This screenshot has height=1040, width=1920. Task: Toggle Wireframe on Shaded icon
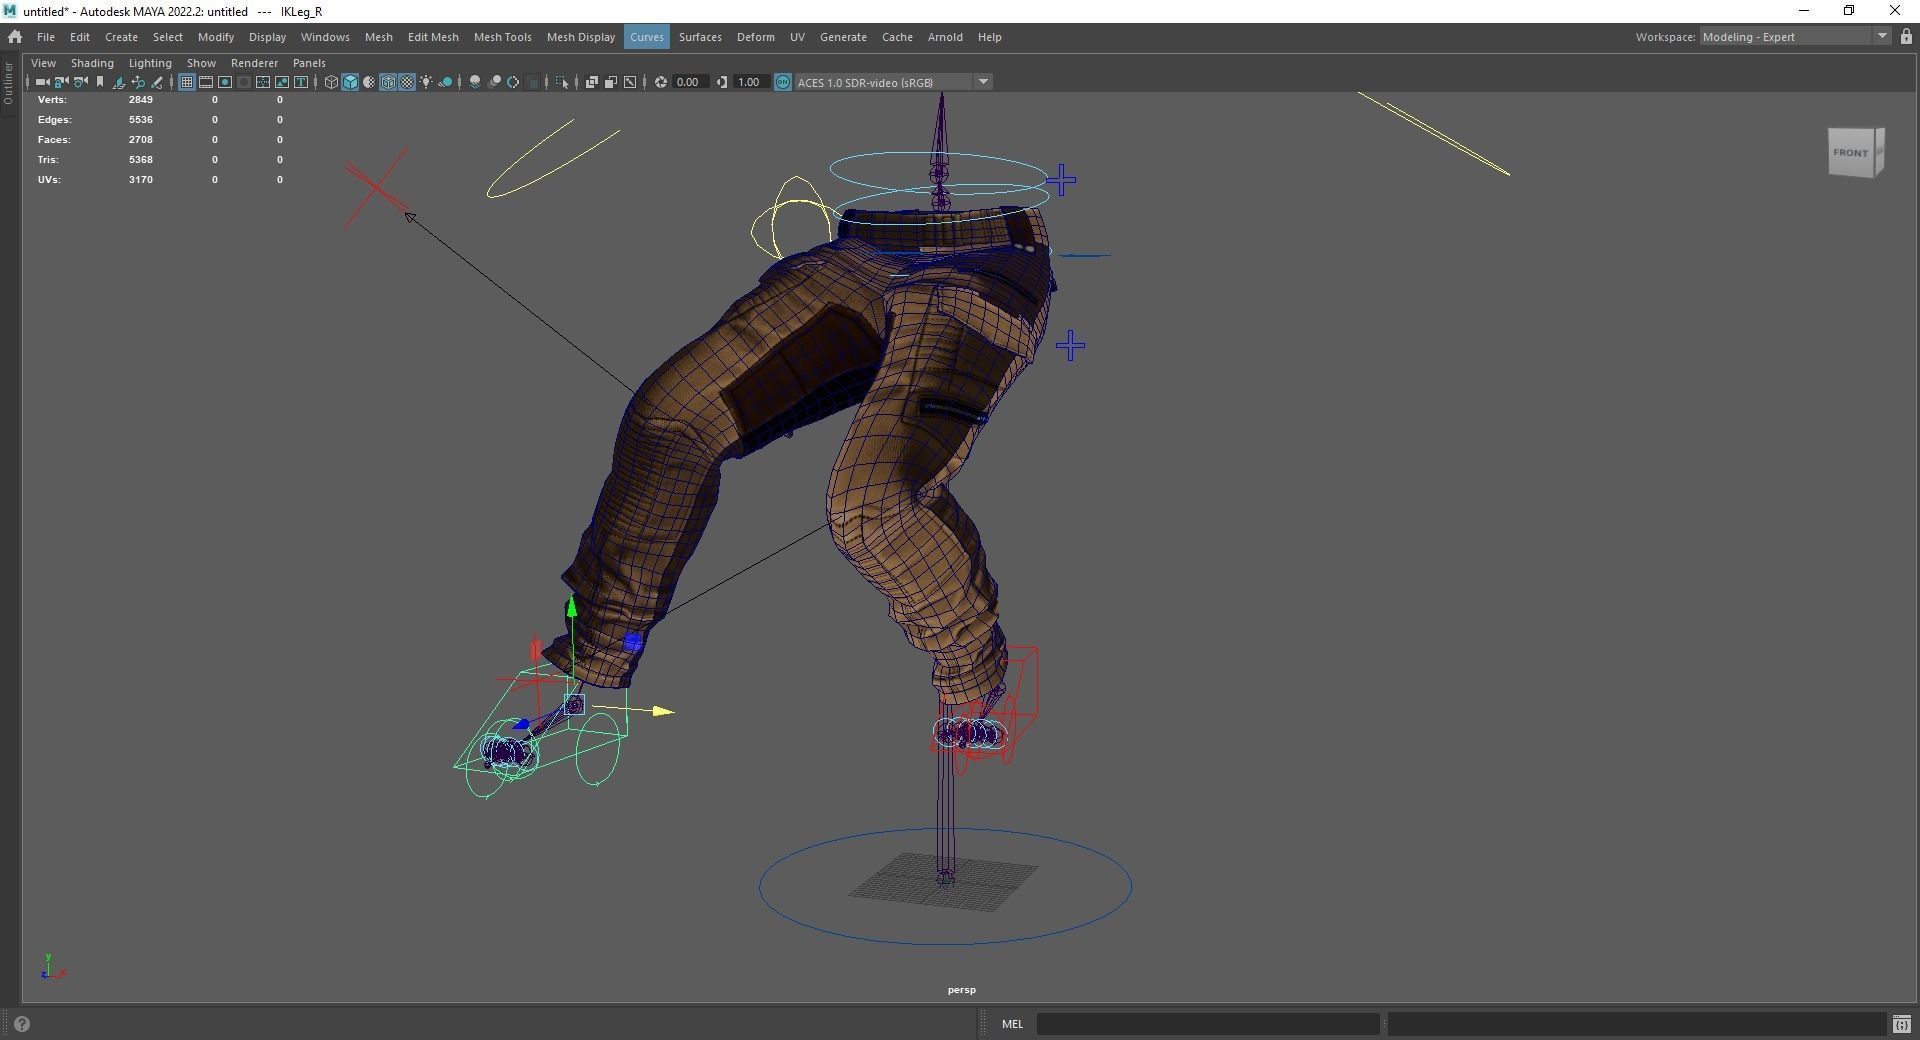(388, 82)
